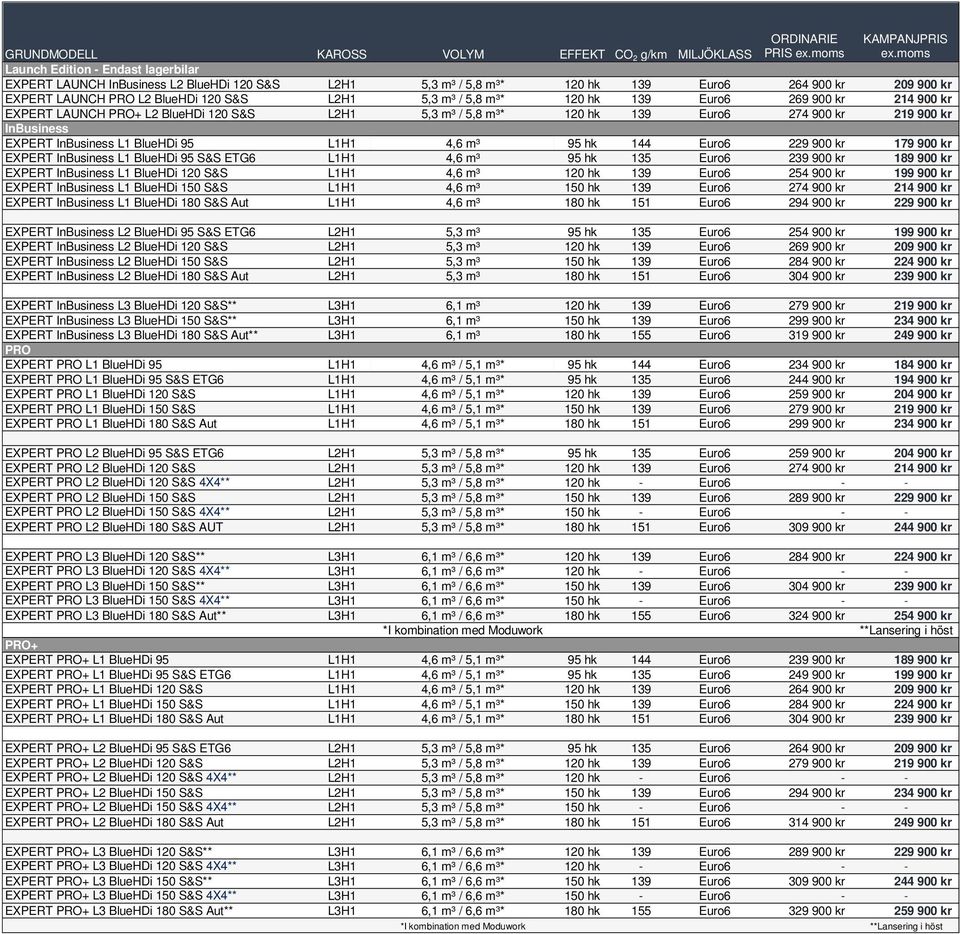
Task: Select the campaign price 184 900 kr
Action: (923, 365)
